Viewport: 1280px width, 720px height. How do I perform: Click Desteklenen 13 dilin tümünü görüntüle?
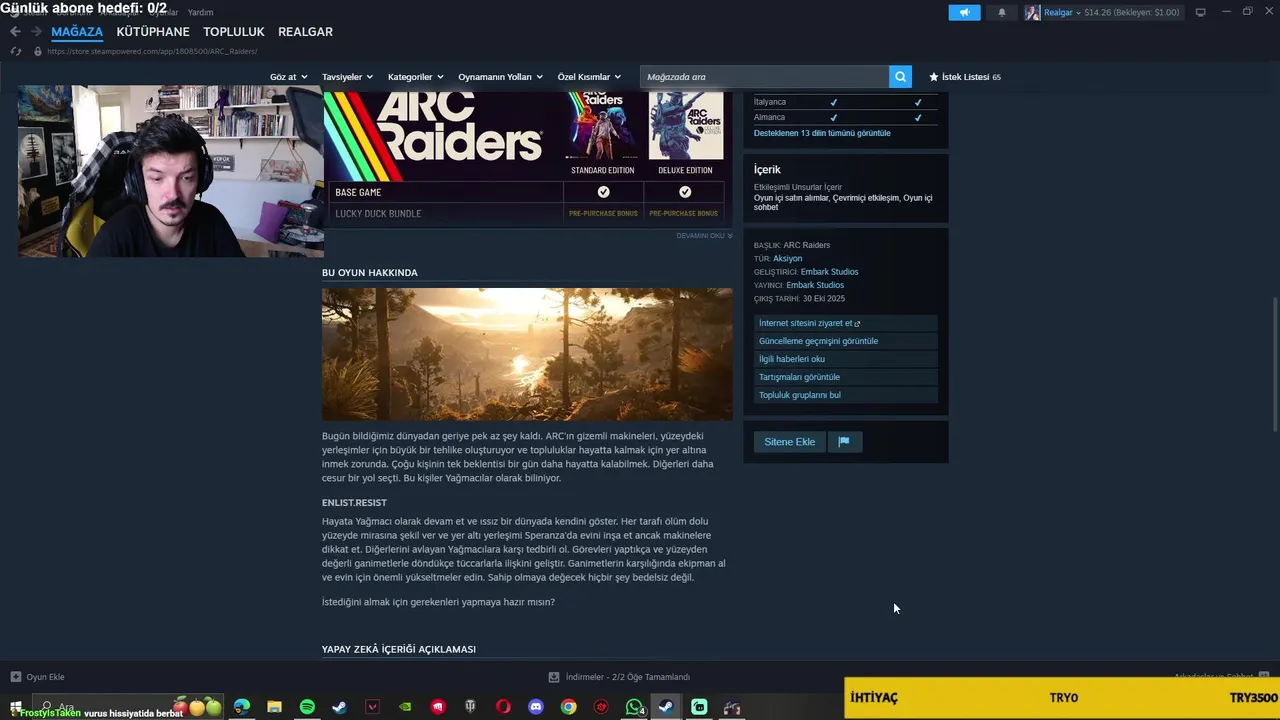coord(822,133)
